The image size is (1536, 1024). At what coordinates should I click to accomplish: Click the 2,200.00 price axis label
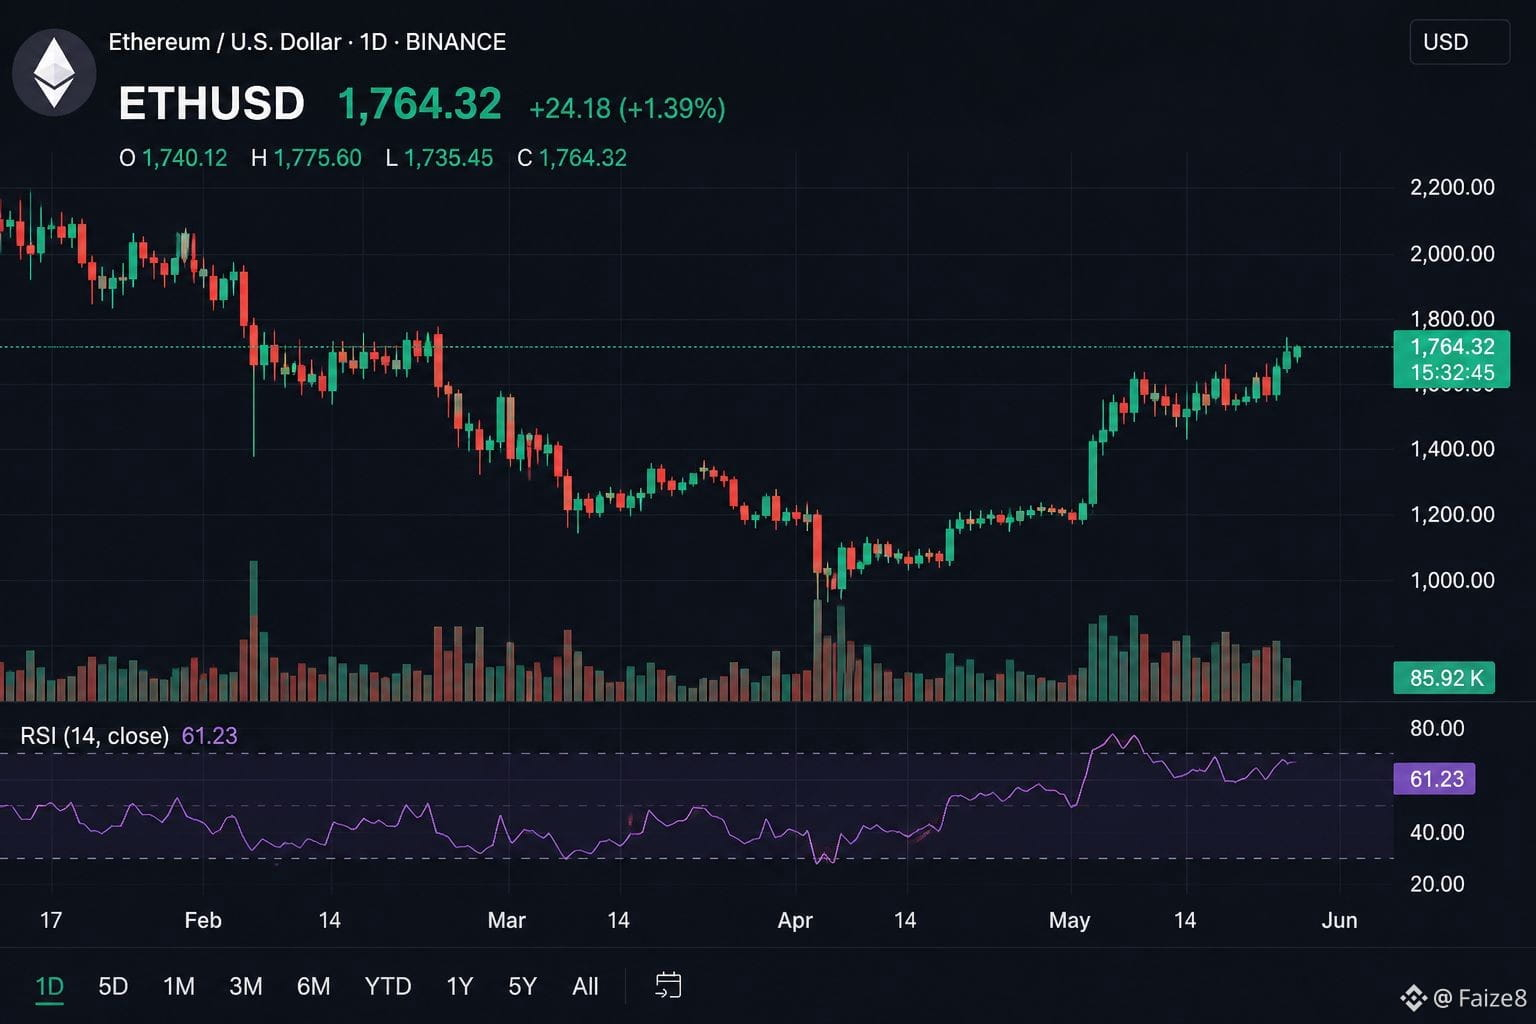point(1452,187)
